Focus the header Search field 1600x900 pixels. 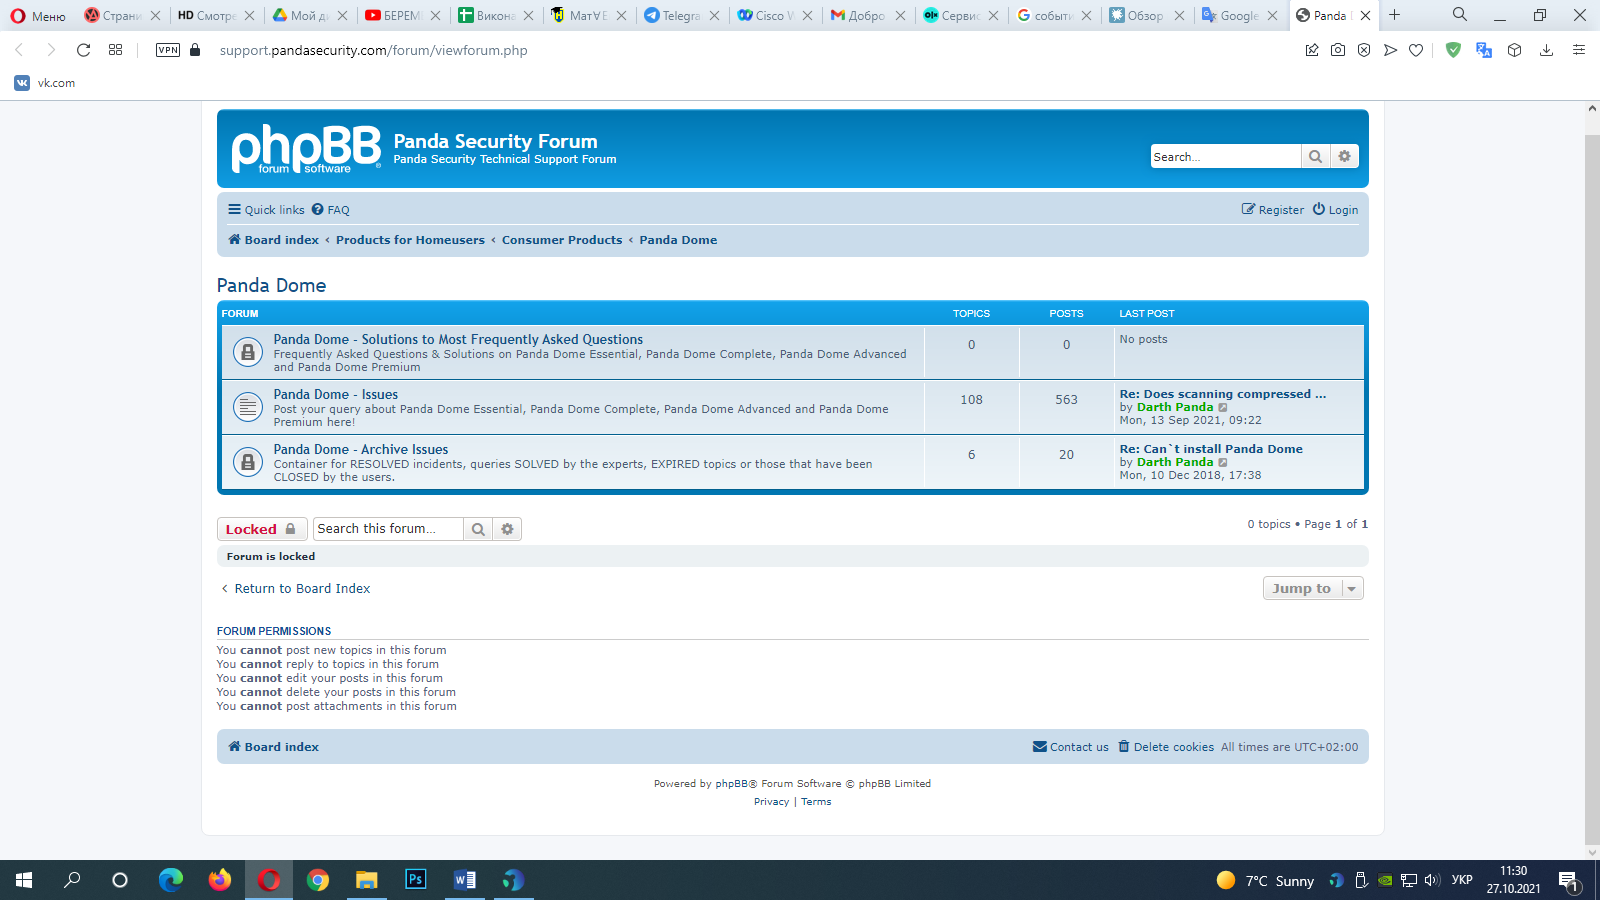coord(1226,156)
